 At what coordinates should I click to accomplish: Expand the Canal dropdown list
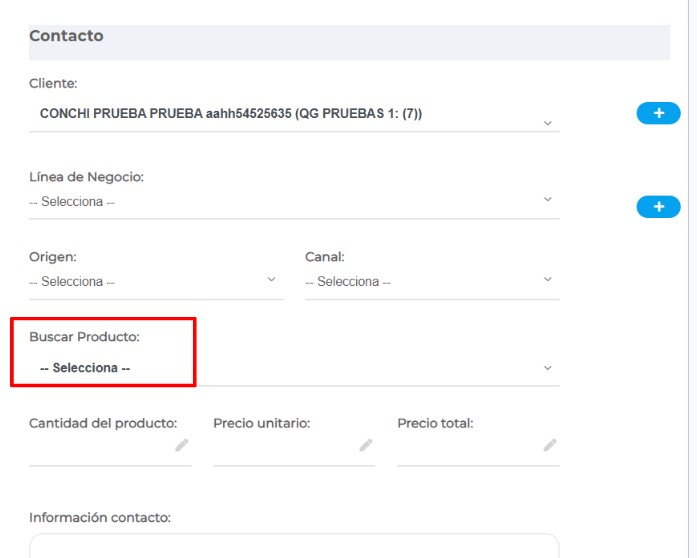tap(431, 282)
